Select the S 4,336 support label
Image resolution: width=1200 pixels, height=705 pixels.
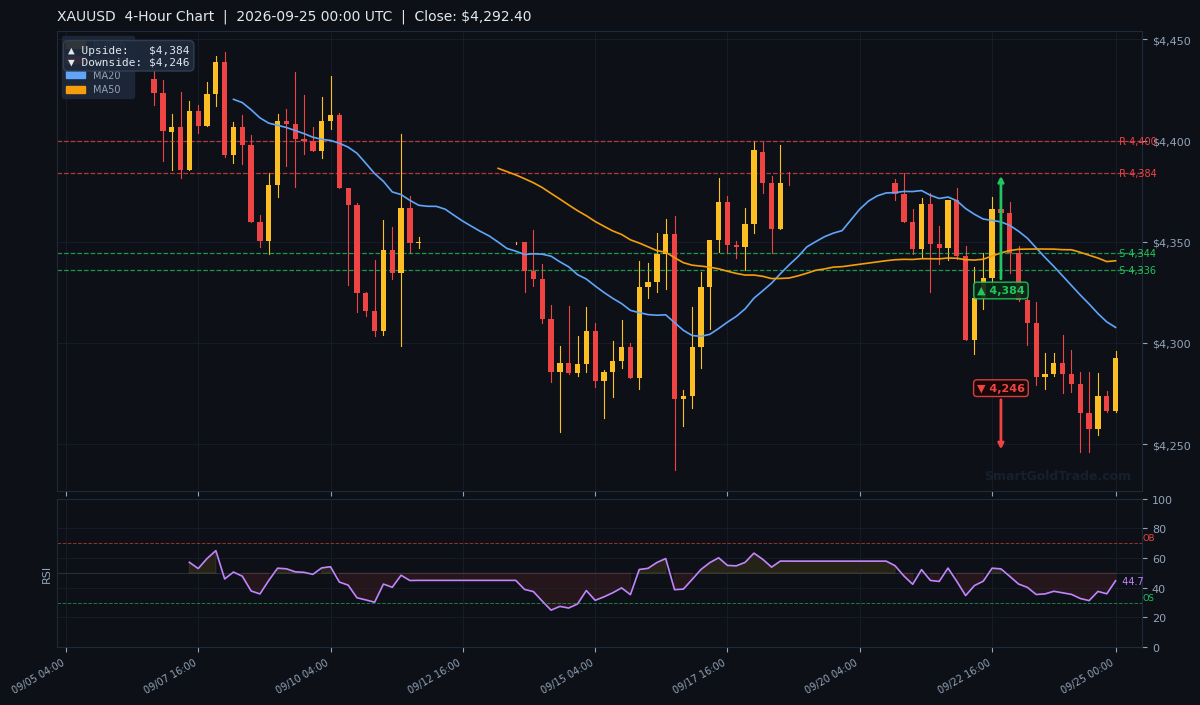[x=1137, y=270]
